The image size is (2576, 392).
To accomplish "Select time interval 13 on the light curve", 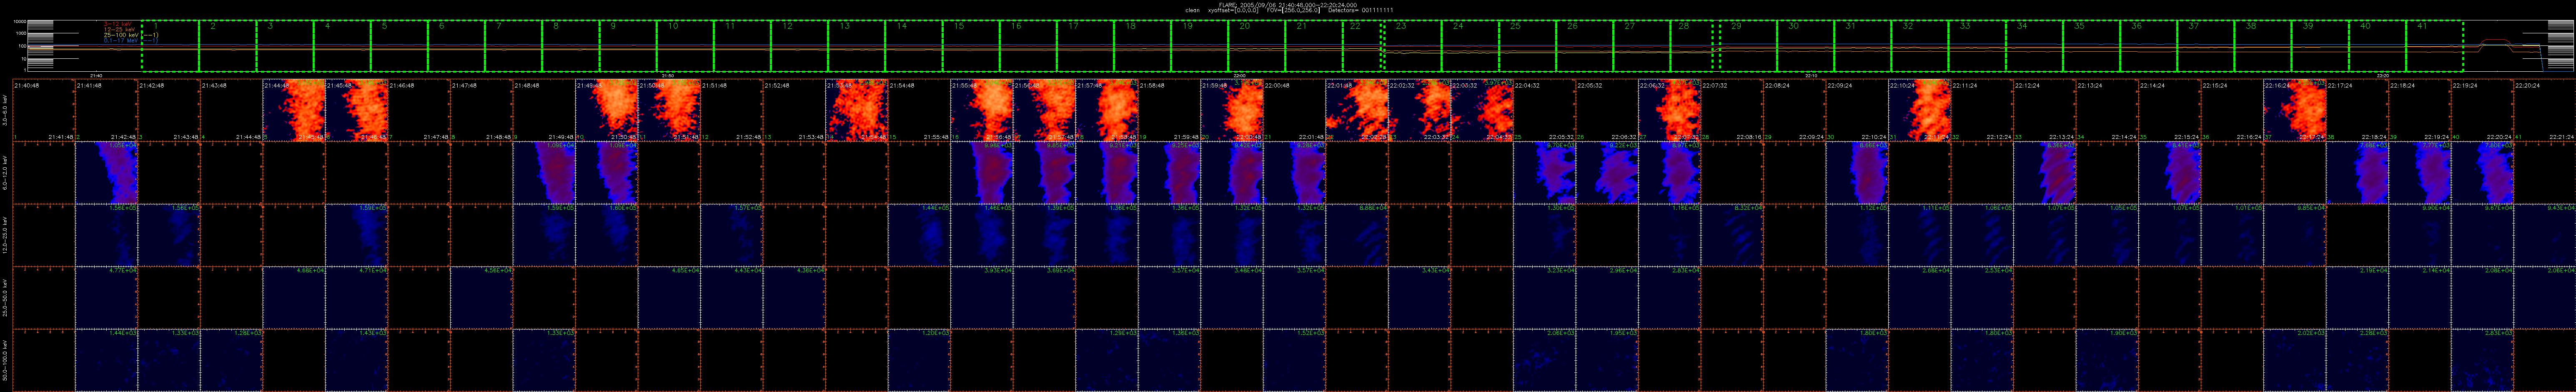I will (857, 46).
